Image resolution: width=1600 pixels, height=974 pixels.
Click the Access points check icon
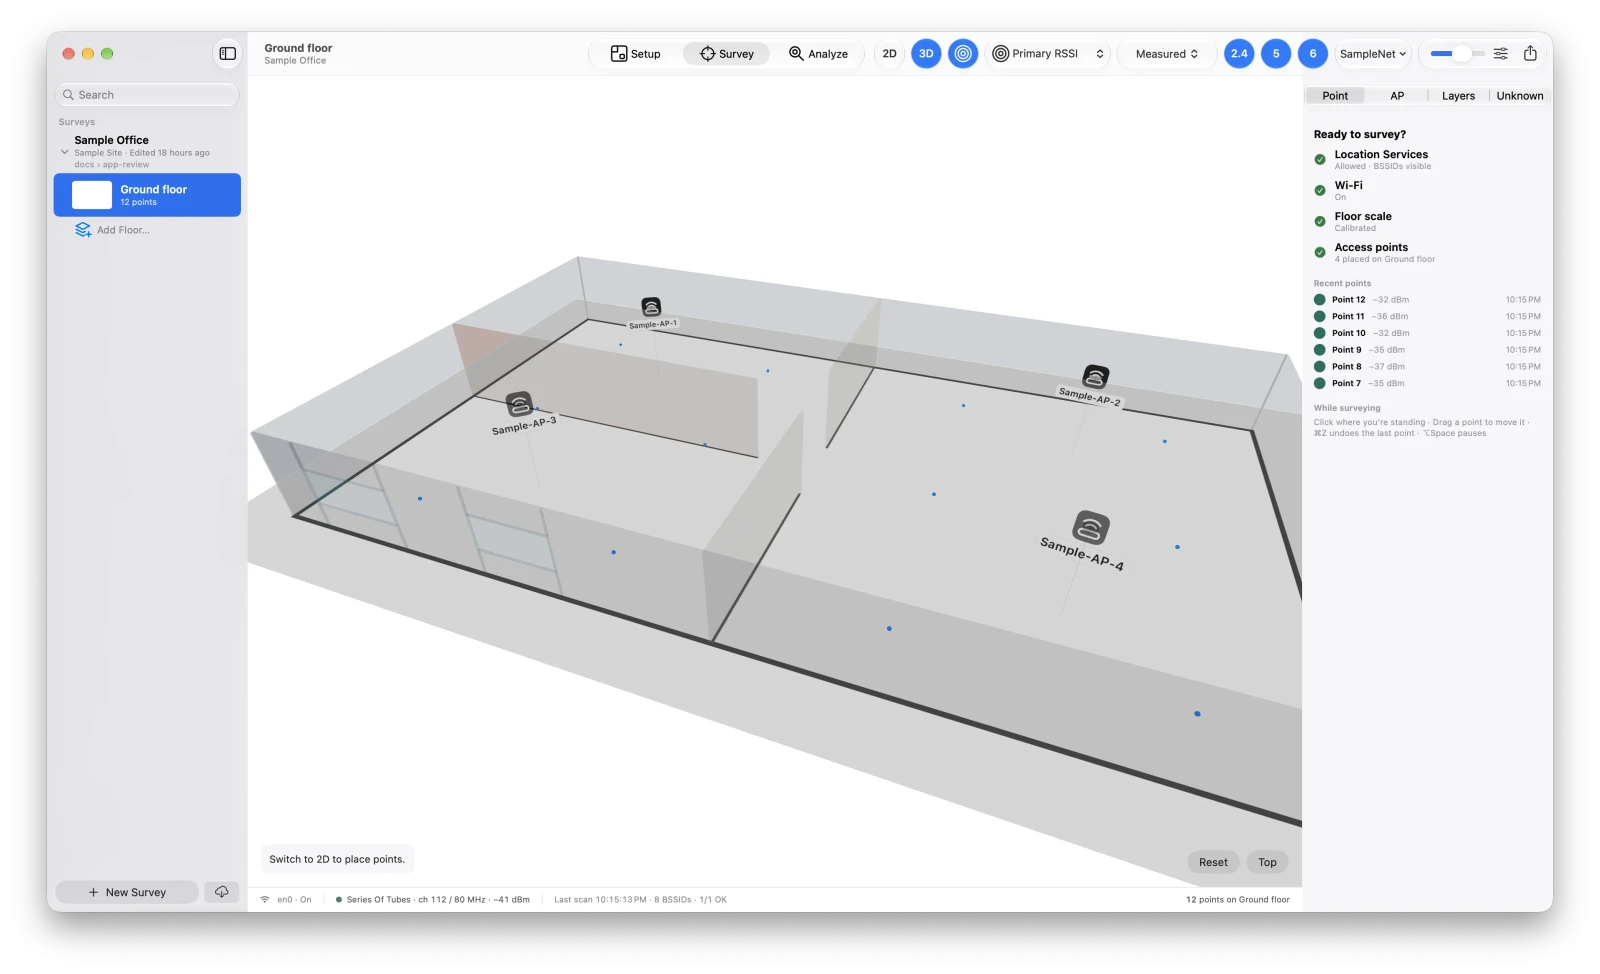(1320, 252)
